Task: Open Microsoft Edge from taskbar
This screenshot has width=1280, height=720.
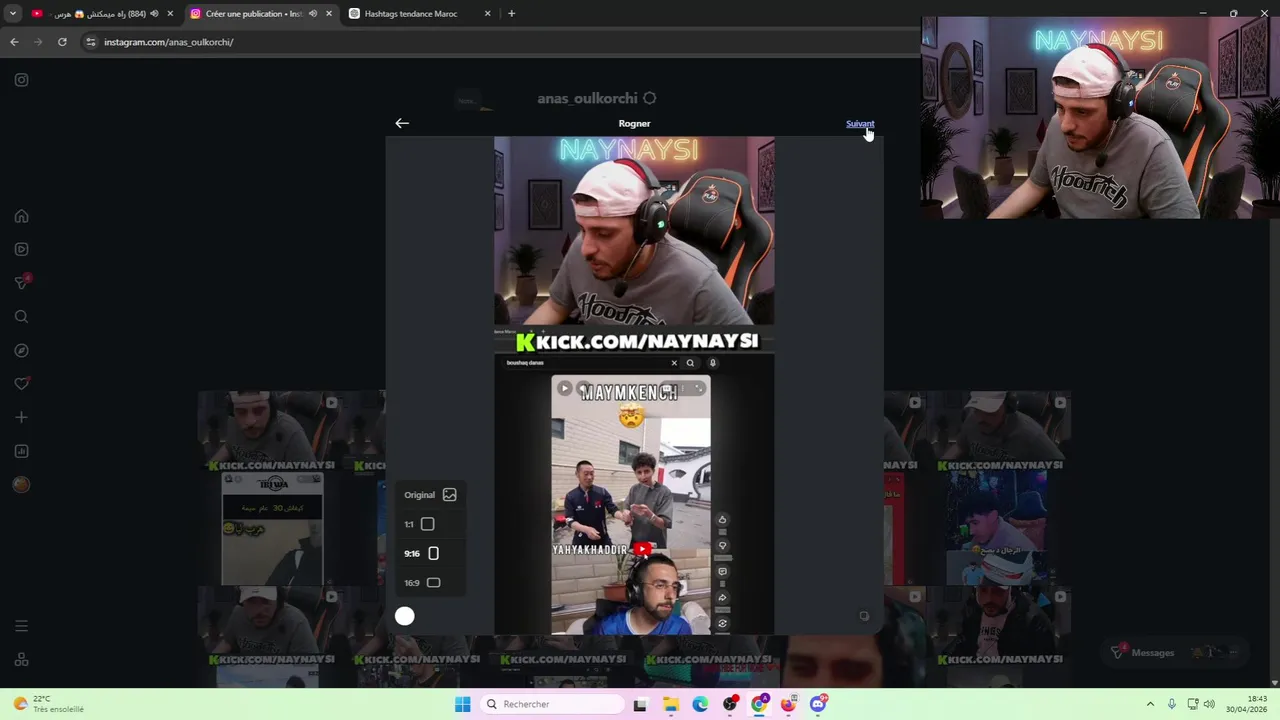Action: pyautogui.click(x=700, y=704)
